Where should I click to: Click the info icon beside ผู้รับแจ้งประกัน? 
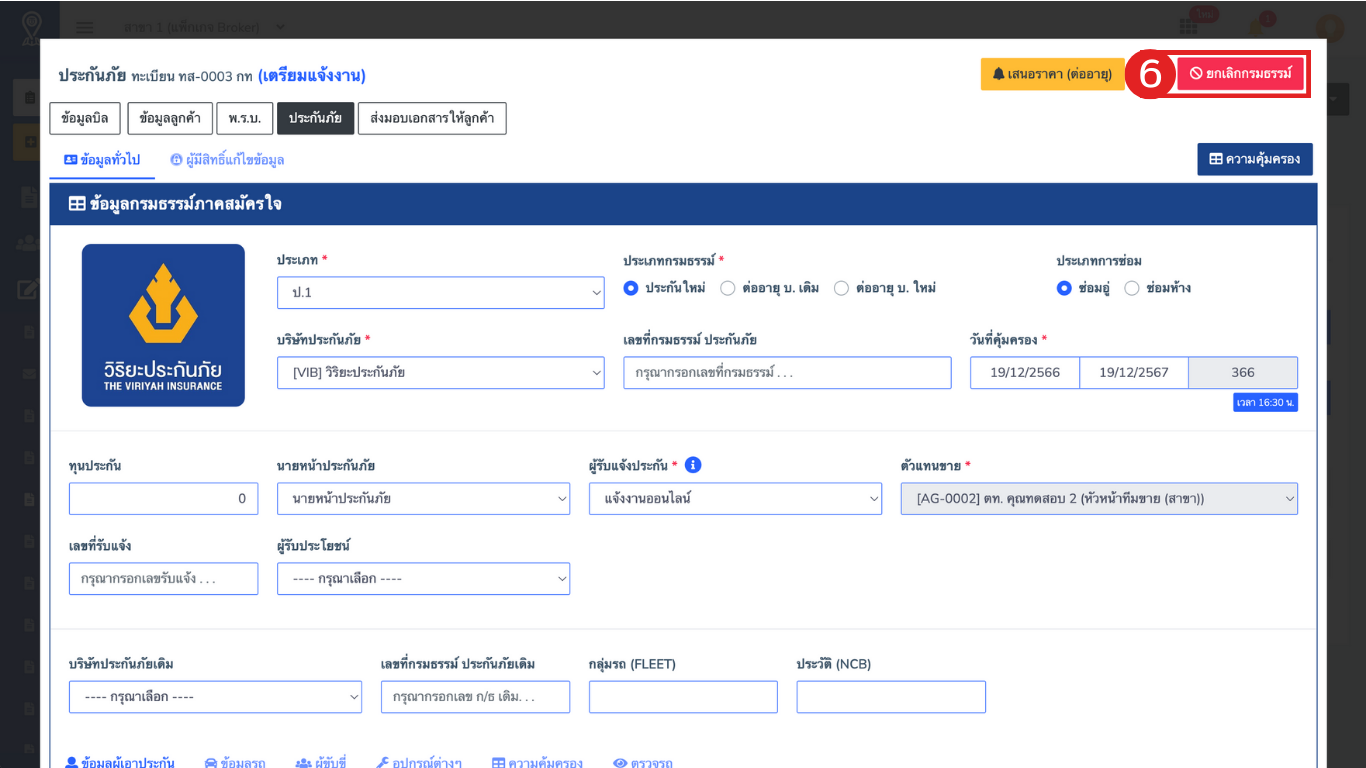coord(693,465)
